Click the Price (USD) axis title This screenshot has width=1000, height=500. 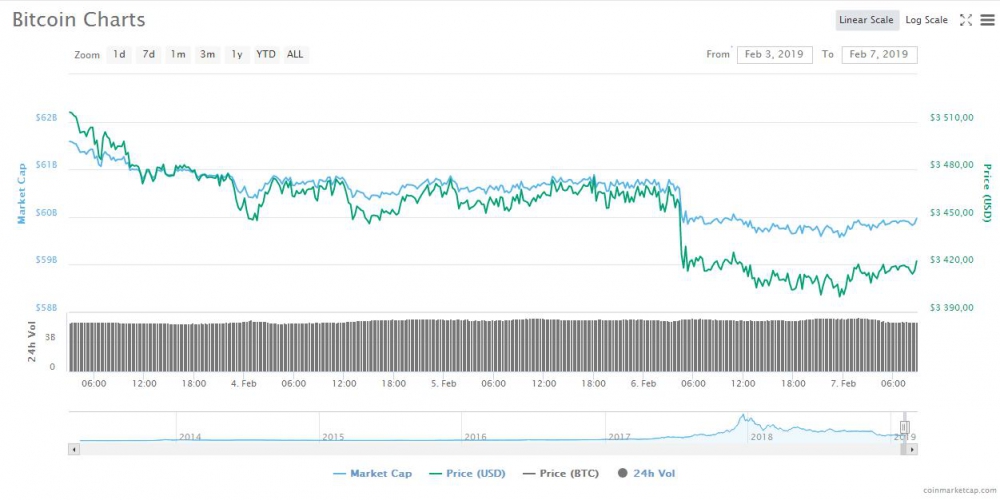click(987, 193)
